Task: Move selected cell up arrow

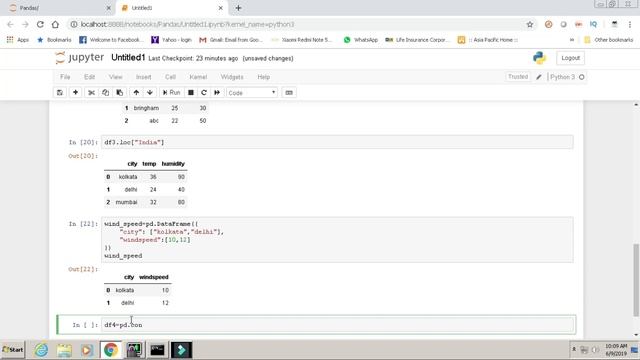Action: pyautogui.click(x=136, y=93)
